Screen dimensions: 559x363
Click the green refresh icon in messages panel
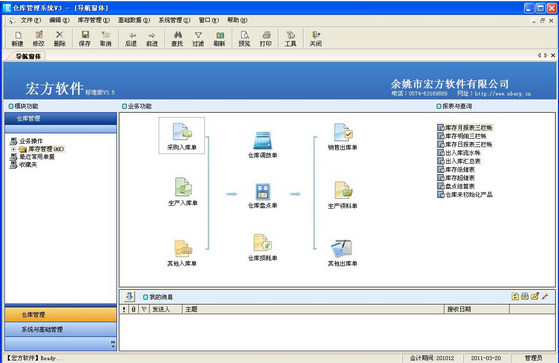click(x=515, y=296)
